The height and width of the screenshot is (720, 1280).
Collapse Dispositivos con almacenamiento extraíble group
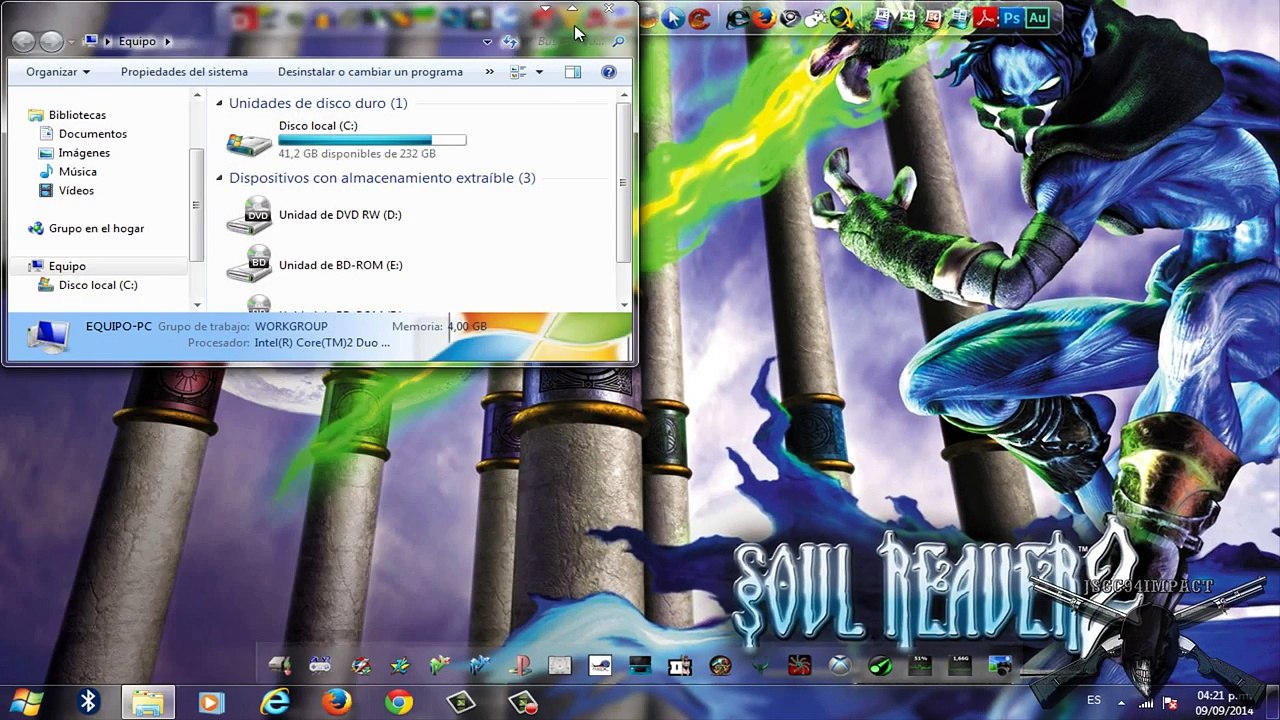219,178
